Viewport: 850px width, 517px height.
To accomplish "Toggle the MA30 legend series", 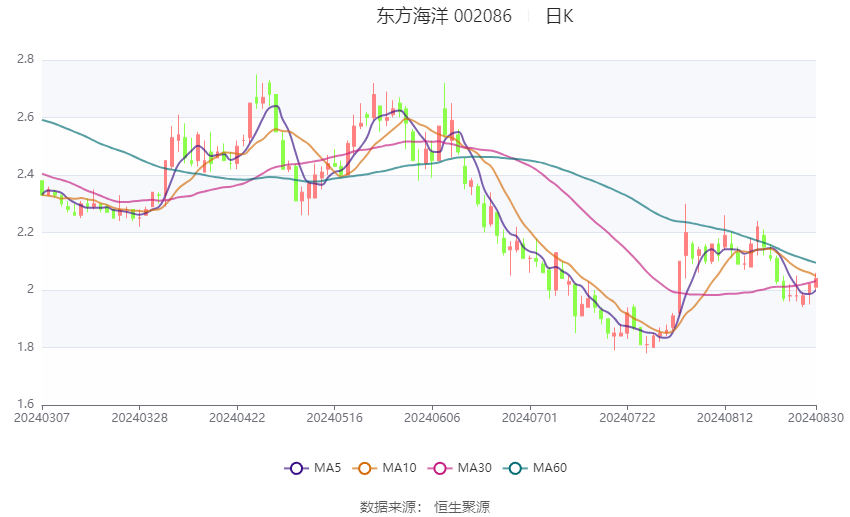I will tap(460, 468).
